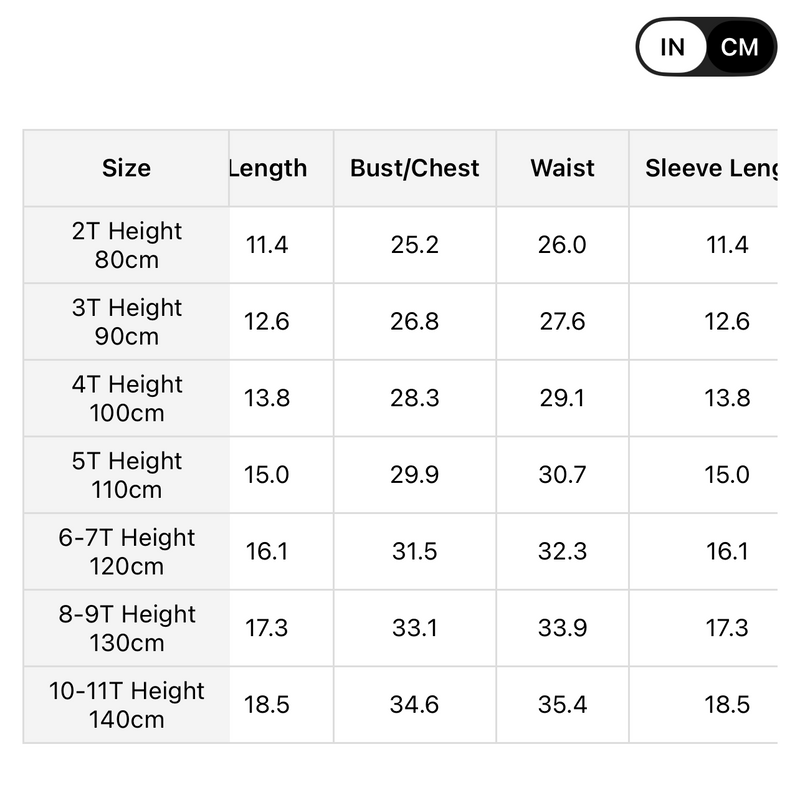Click the 32.3 Waist value for 6-7T
This screenshot has height=800, width=800.
tap(562, 551)
